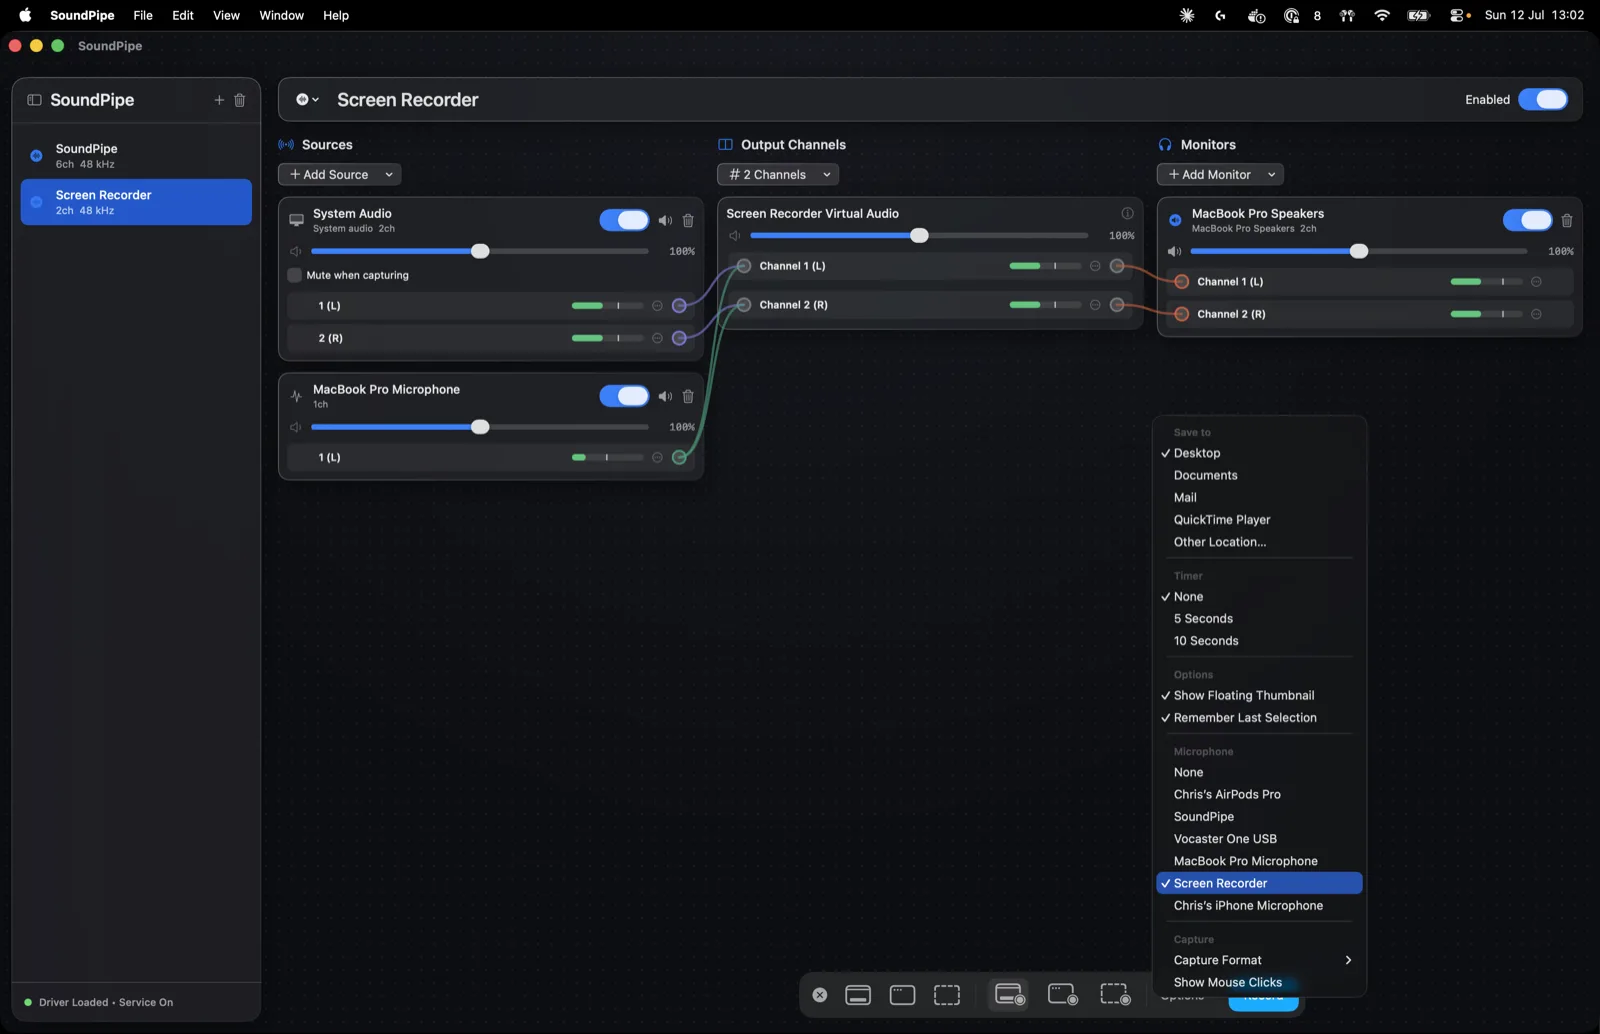Select None under Microphone
Image resolution: width=1600 pixels, height=1034 pixels.
1188,772
